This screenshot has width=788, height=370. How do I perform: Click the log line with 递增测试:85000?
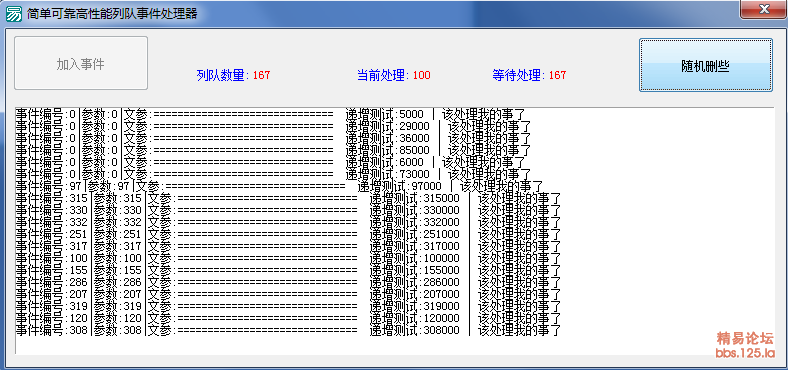273,150
